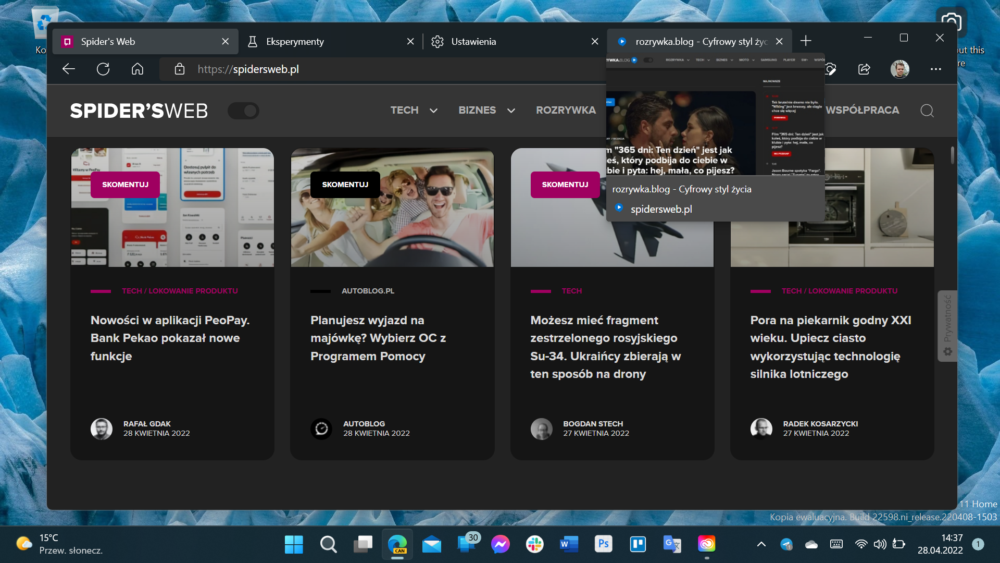Viewport: 1000px width, 563px height.
Task: Switch to the rozrywka.blog tab
Action: coord(699,41)
